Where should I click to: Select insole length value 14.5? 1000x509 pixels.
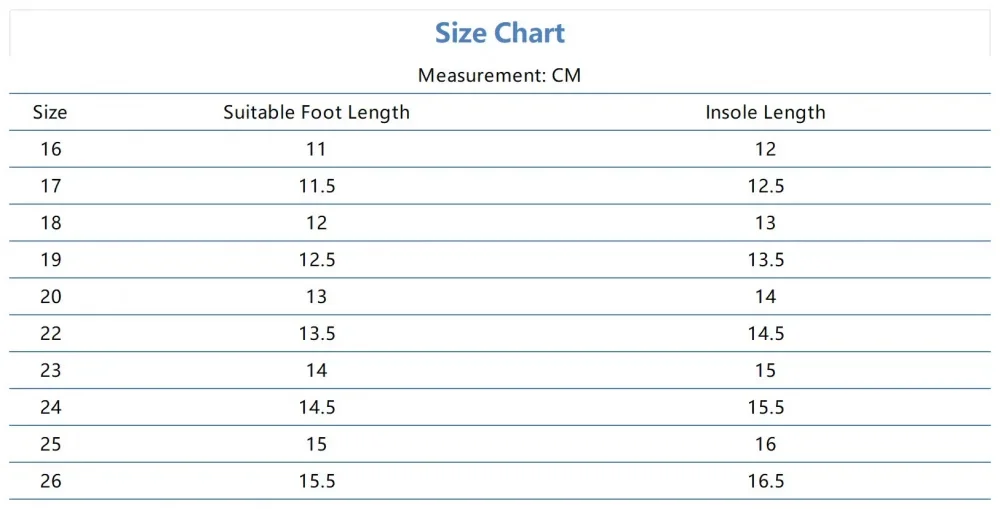[x=765, y=334]
